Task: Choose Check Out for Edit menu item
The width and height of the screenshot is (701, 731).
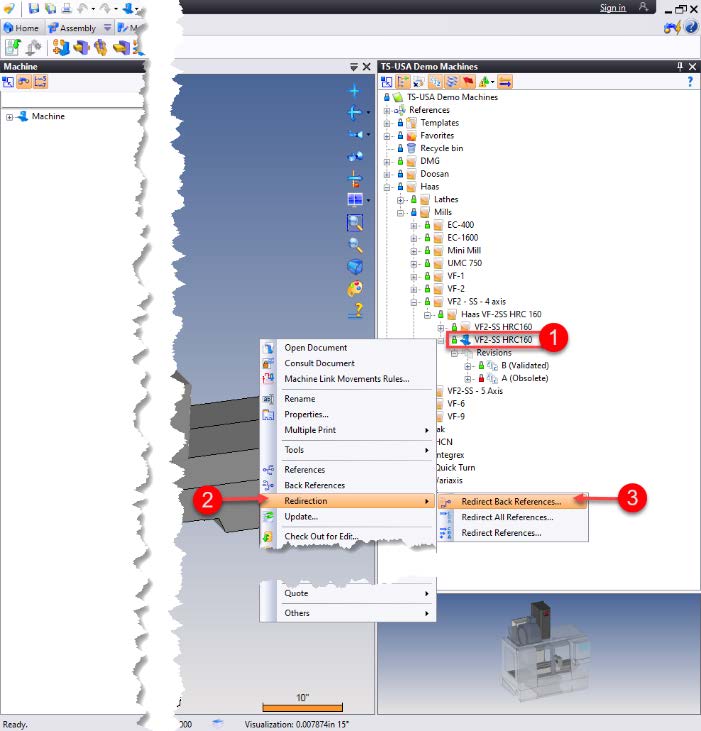Action: (x=321, y=537)
